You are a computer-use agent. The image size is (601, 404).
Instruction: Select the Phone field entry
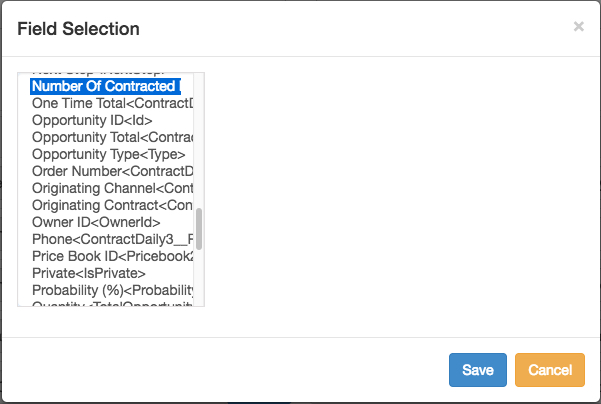pos(112,240)
